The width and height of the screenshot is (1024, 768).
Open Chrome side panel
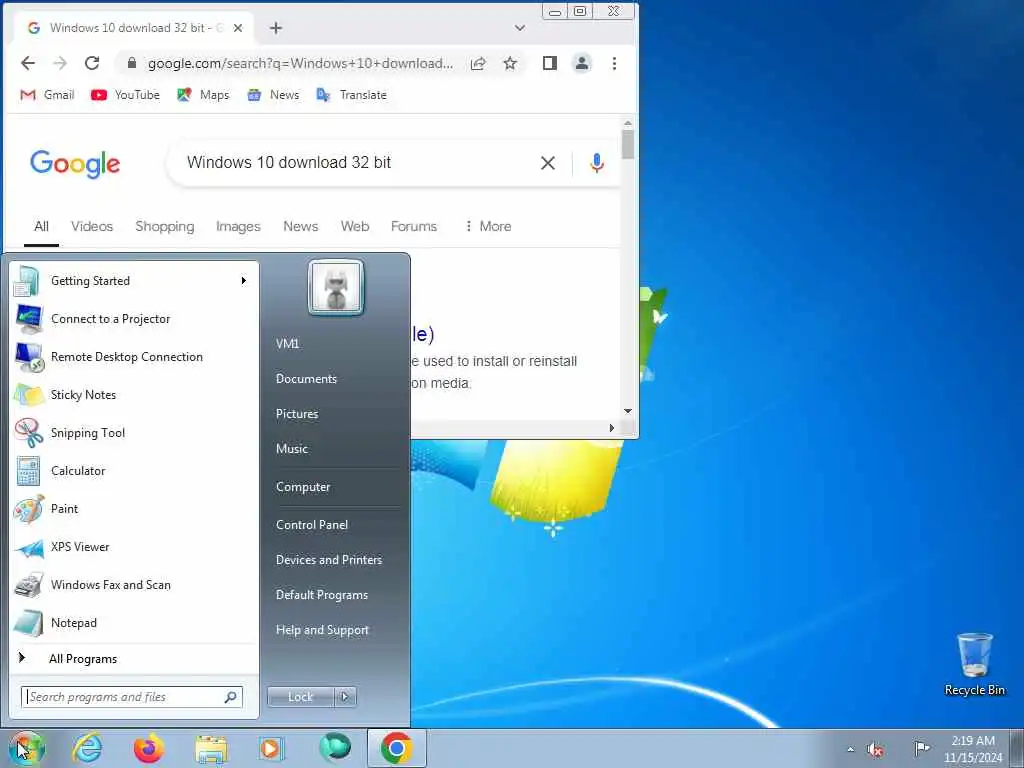coord(550,63)
